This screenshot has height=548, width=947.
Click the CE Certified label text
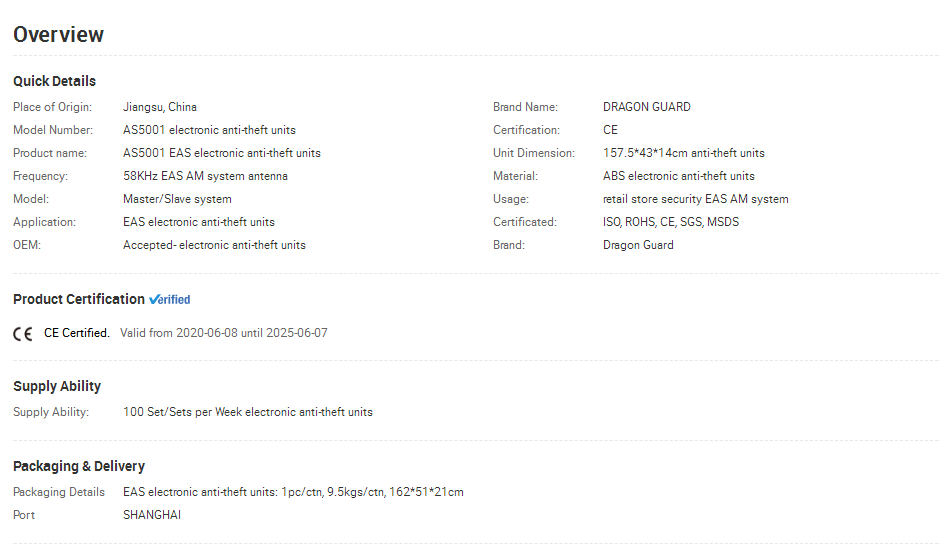[x=77, y=333]
